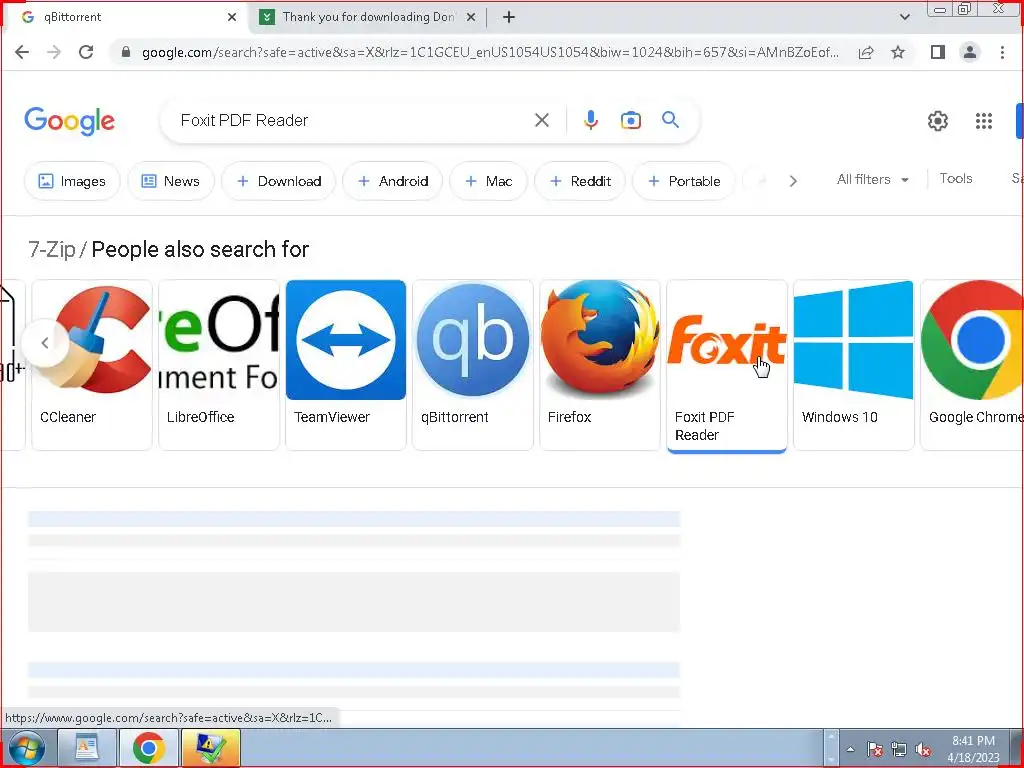
Task: Open clock showing 8:41 PM
Action: click(973, 749)
